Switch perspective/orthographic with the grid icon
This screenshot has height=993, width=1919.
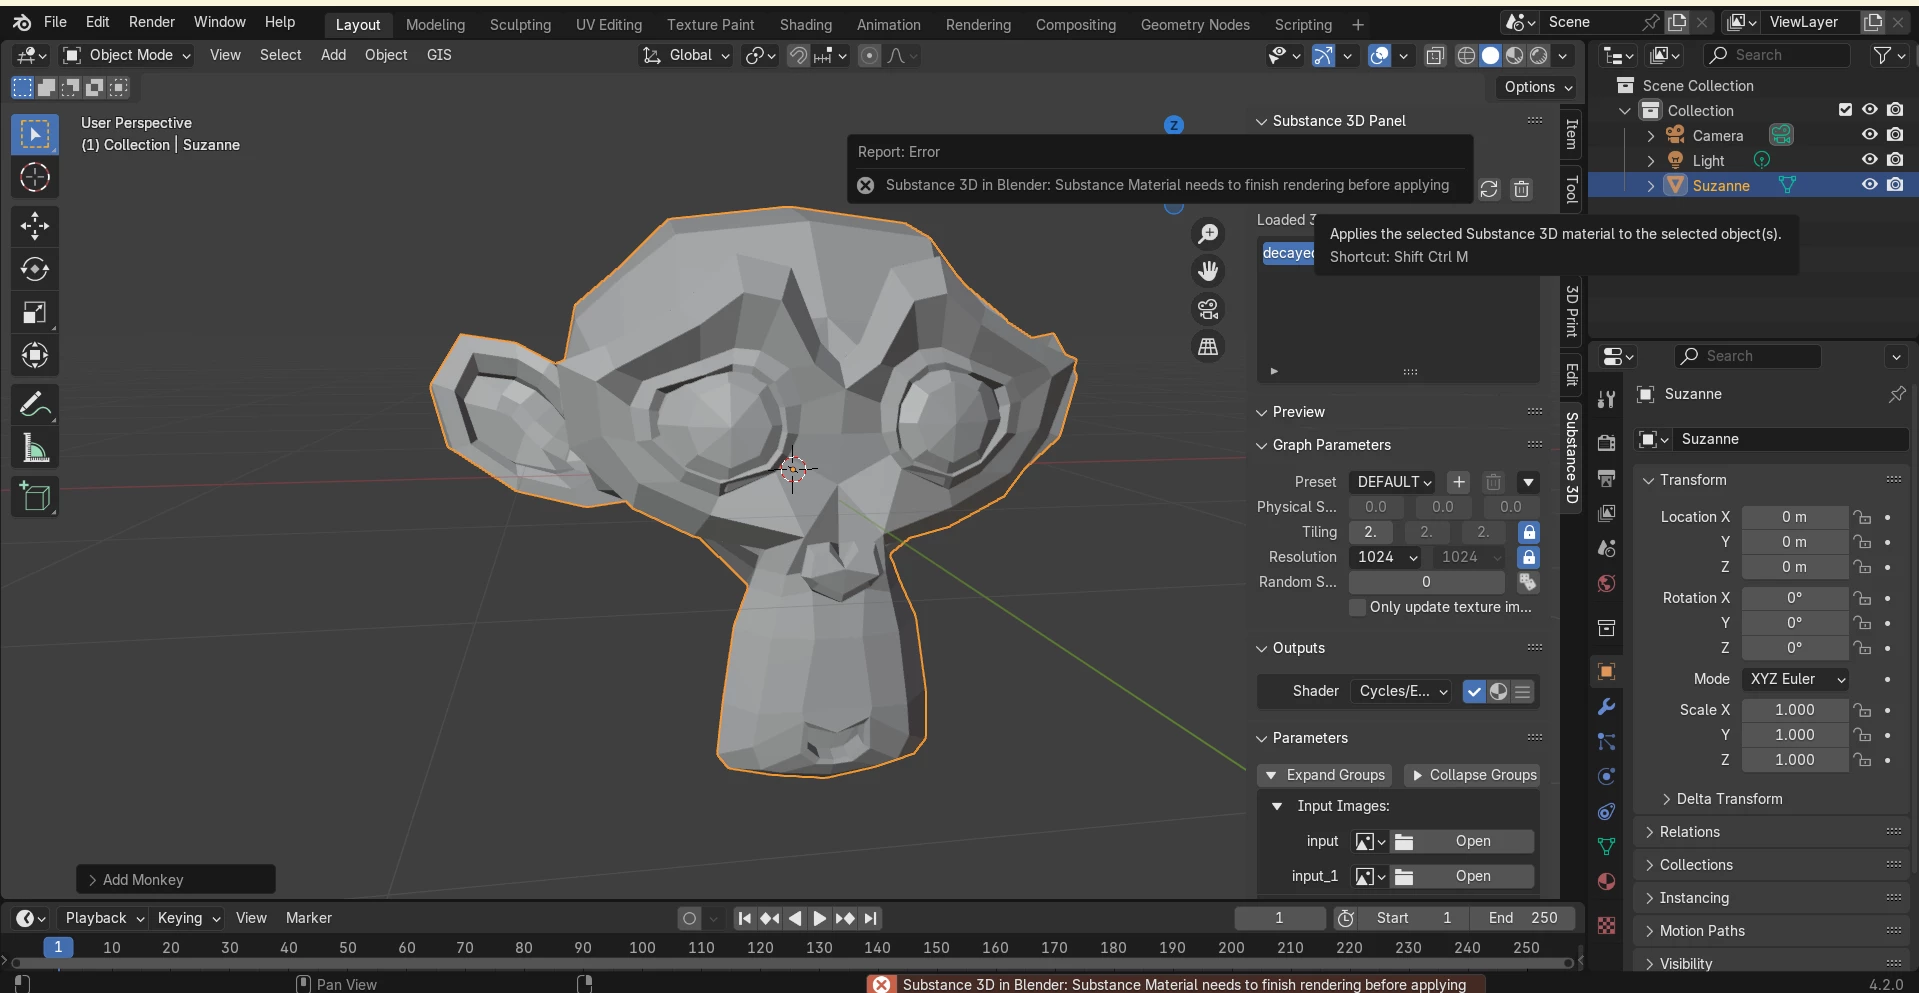(x=1209, y=346)
